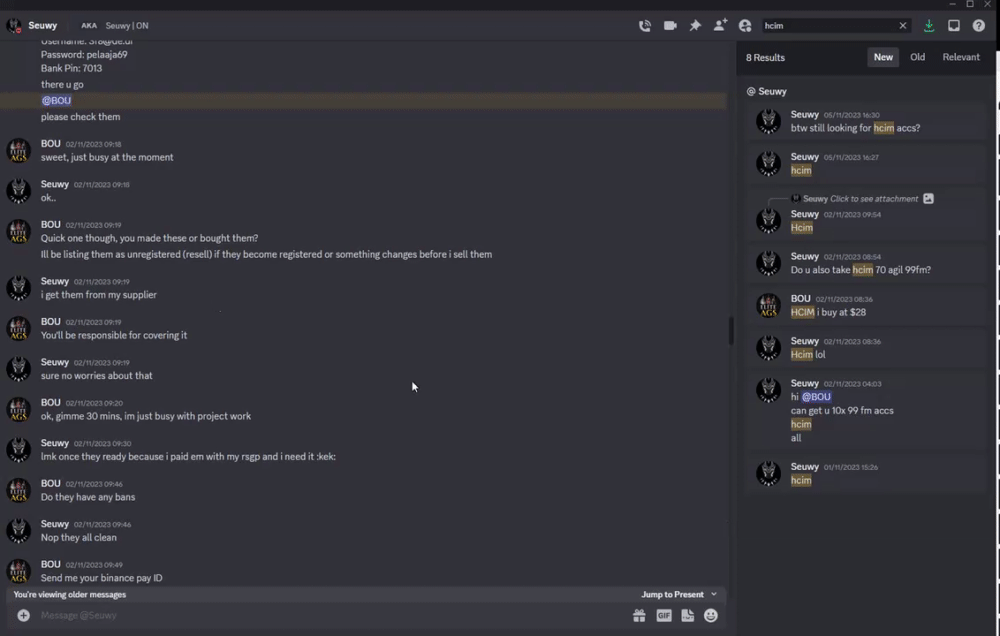The width and height of the screenshot is (1000, 636).
Task: Click BOU avatar beside 'sweet, just busy' message
Action: coord(18,151)
